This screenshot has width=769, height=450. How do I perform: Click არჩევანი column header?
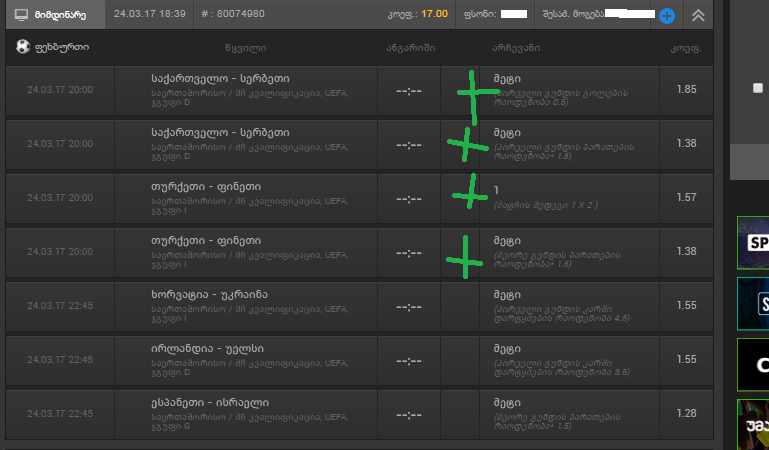[x=516, y=48]
